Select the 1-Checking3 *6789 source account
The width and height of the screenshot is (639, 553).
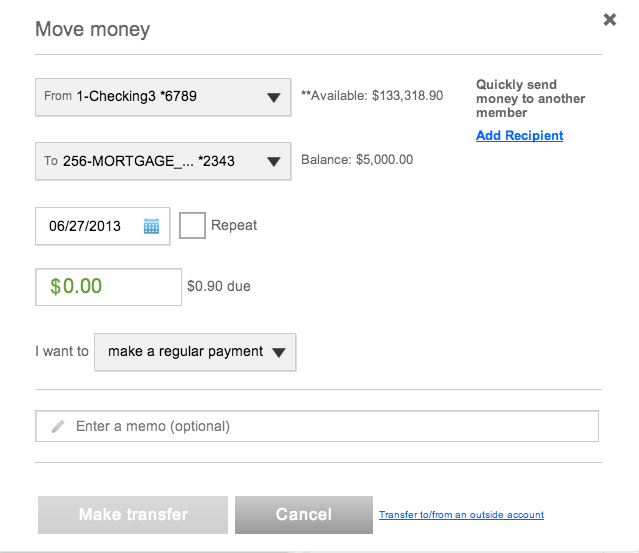tap(150, 97)
